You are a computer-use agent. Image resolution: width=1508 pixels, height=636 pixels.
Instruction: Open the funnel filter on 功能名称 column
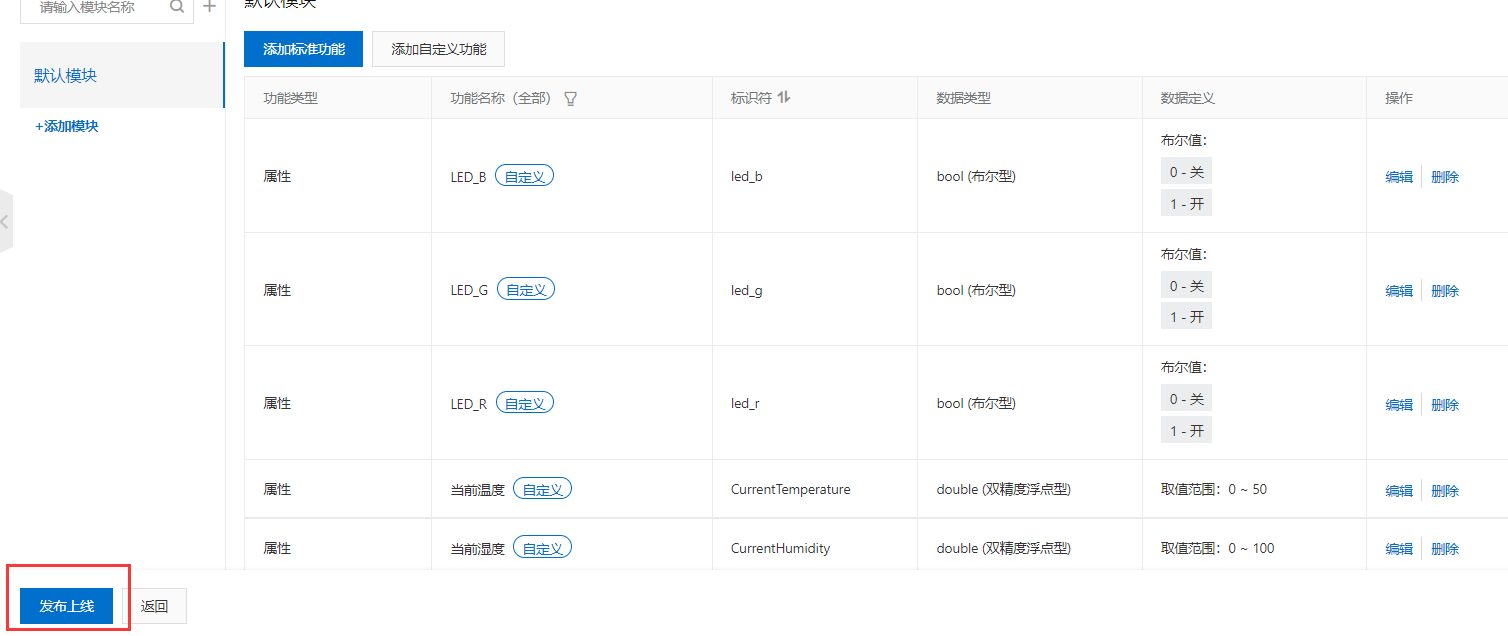pos(570,99)
